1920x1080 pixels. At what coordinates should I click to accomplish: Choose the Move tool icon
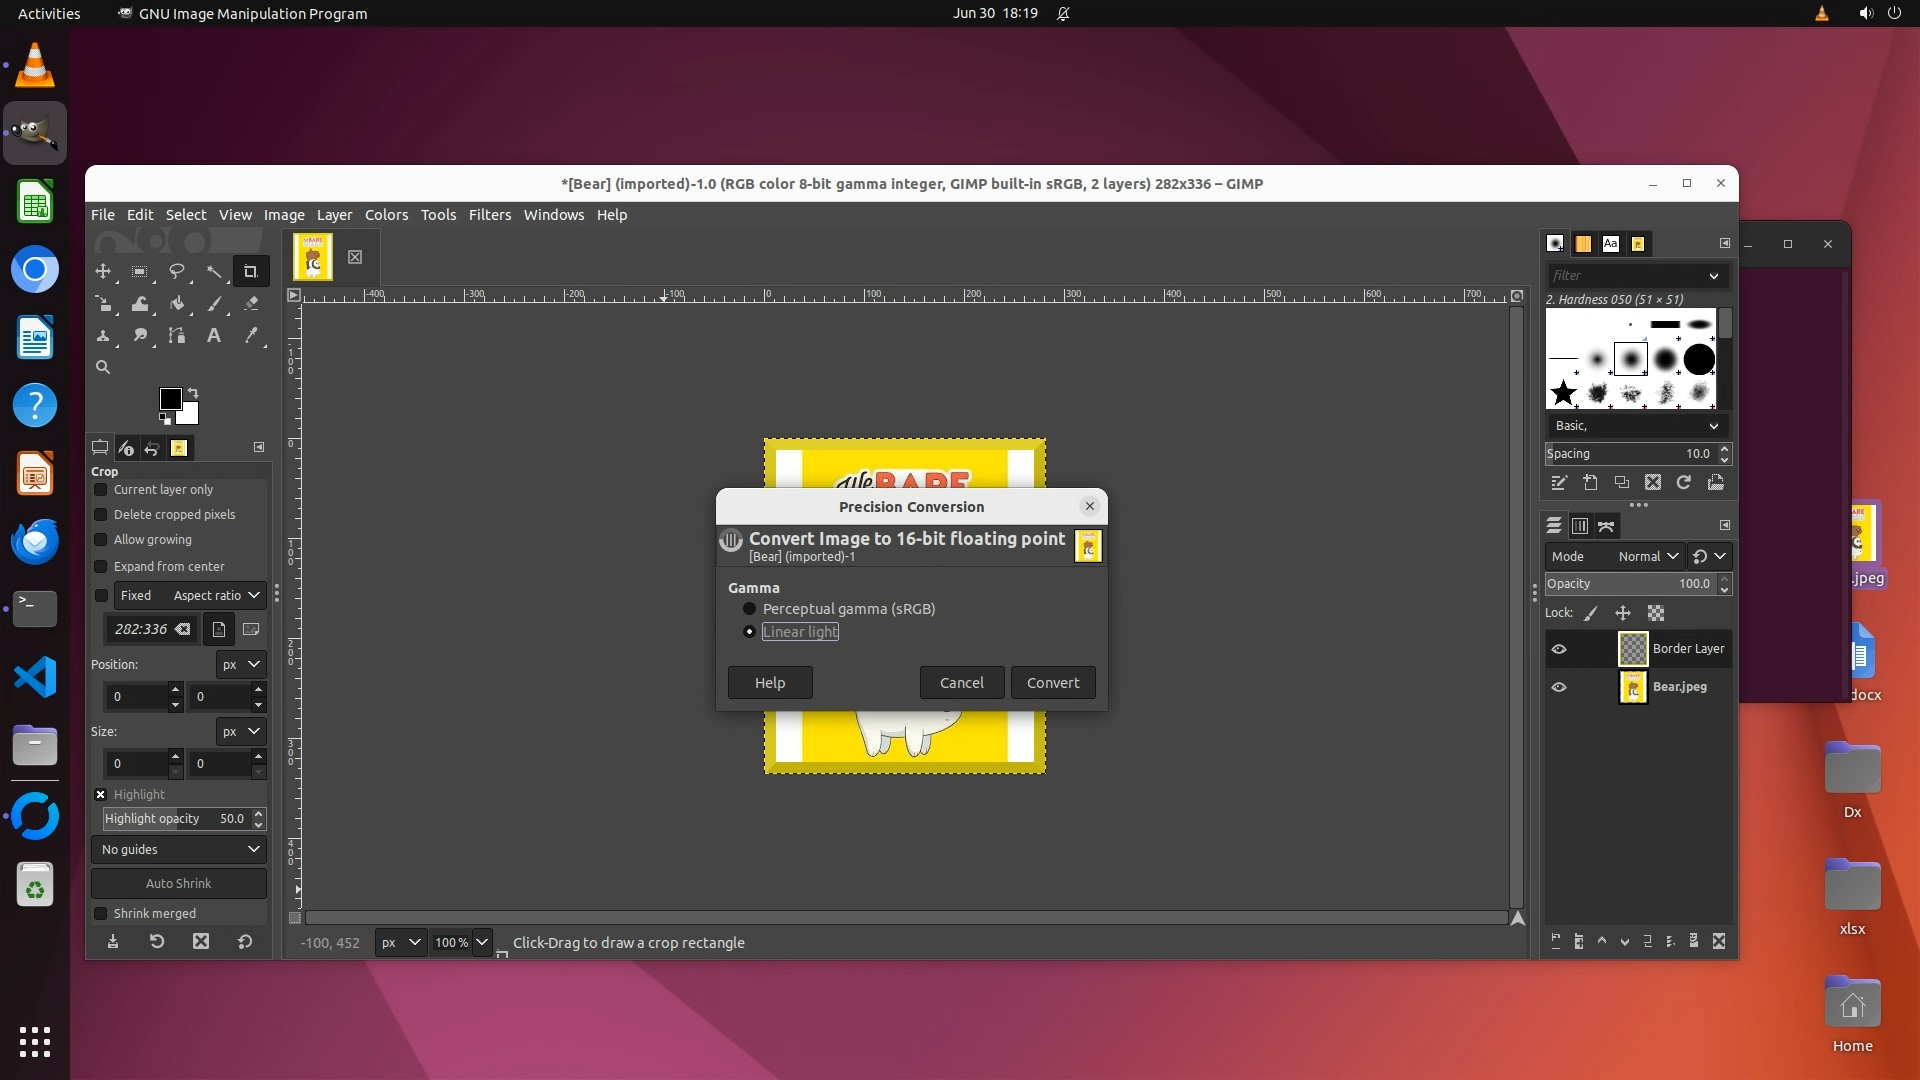103,271
